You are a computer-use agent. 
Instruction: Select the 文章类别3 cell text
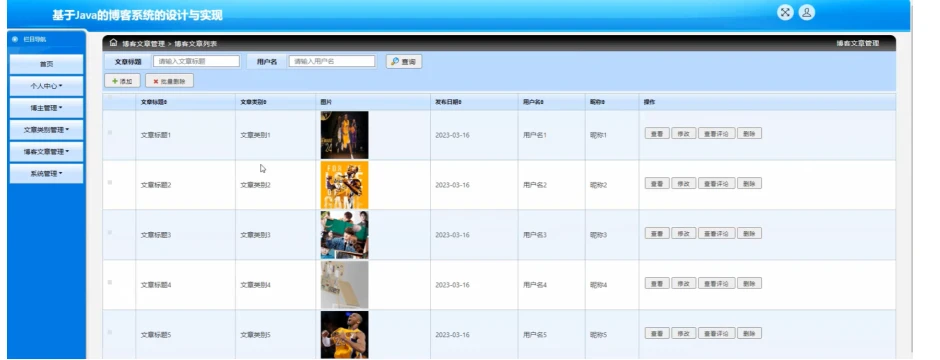[x=255, y=235]
